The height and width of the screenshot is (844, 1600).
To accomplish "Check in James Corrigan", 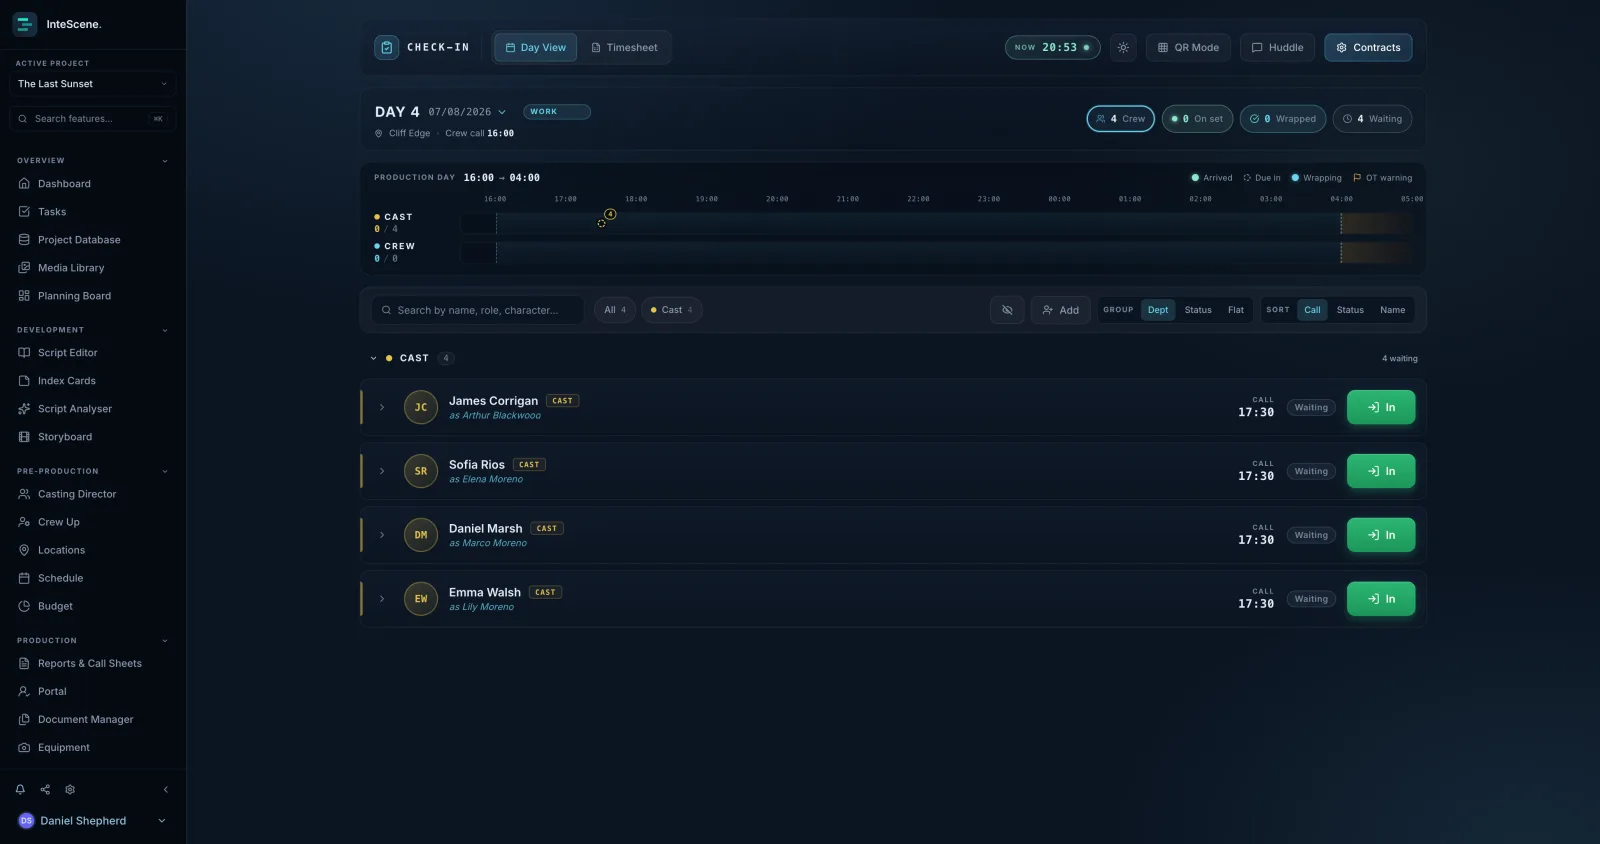I will (1381, 407).
